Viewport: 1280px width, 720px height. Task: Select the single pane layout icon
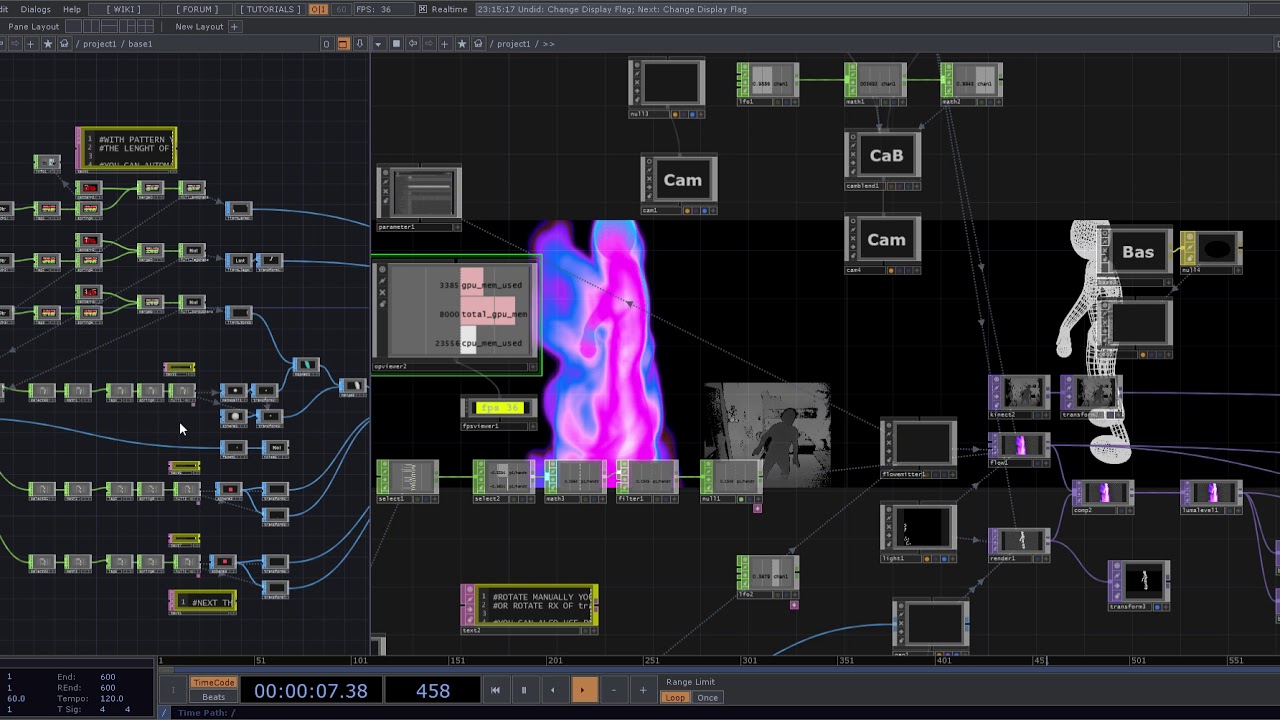point(74,26)
